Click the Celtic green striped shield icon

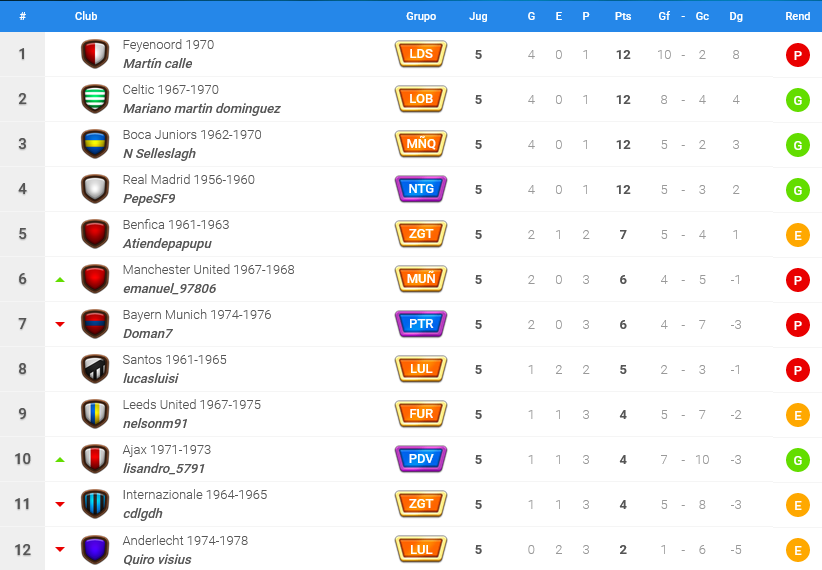[x=95, y=99]
